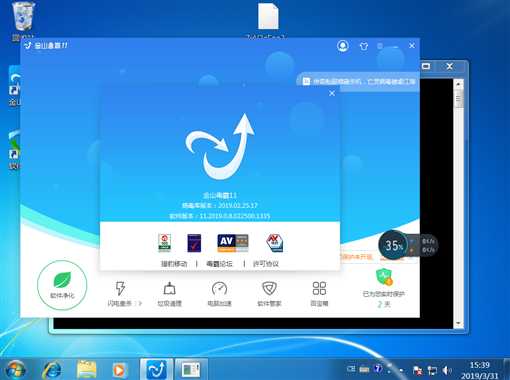Click the CH input language indicator
The height and width of the screenshot is (380, 510).
pyautogui.click(x=351, y=369)
